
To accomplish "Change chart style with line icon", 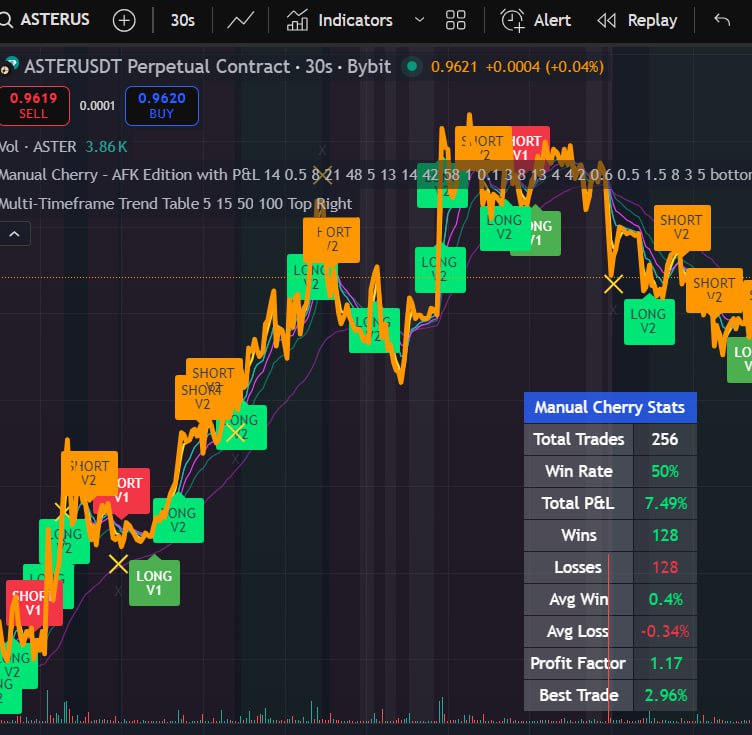I will click(x=240, y=20).
